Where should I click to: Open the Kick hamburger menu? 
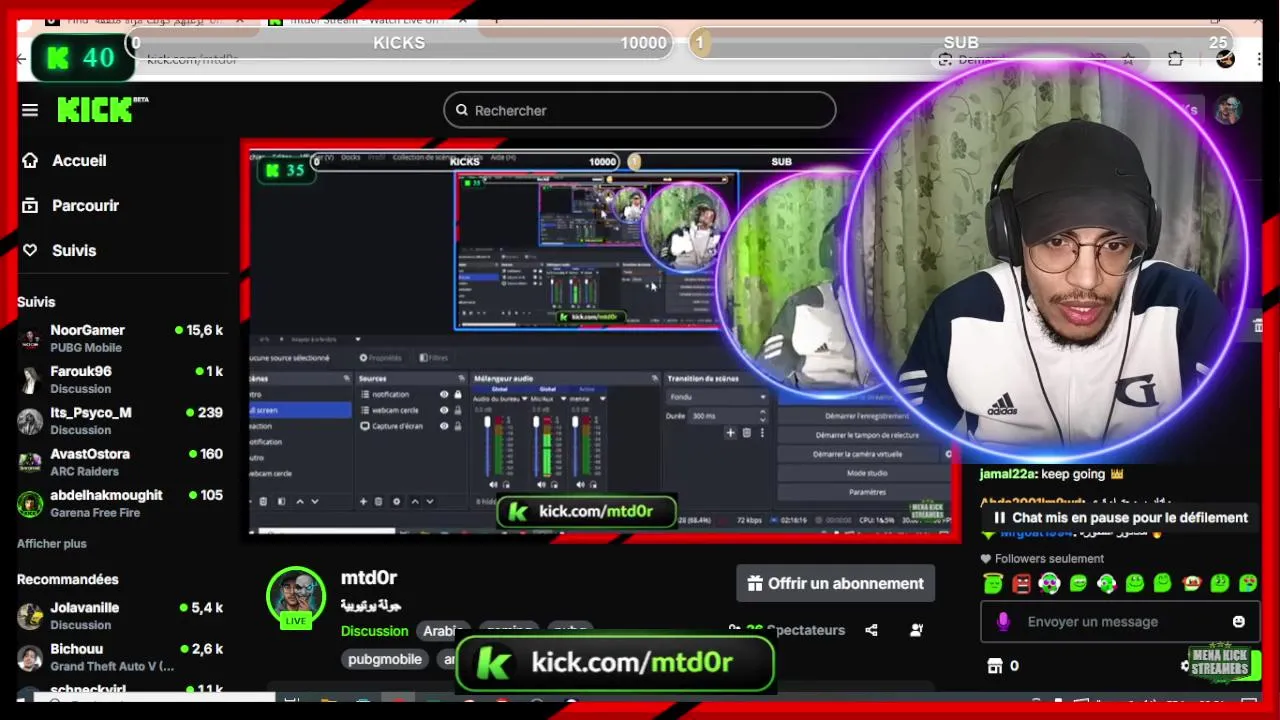point(30,110)
